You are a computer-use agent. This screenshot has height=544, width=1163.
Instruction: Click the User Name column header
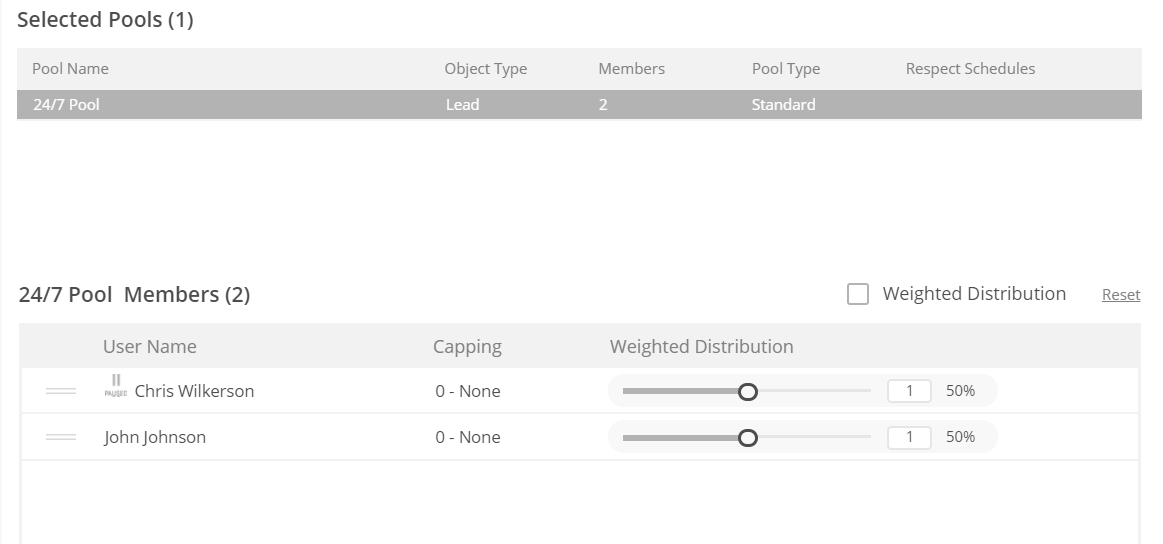[x=150, y=347]
